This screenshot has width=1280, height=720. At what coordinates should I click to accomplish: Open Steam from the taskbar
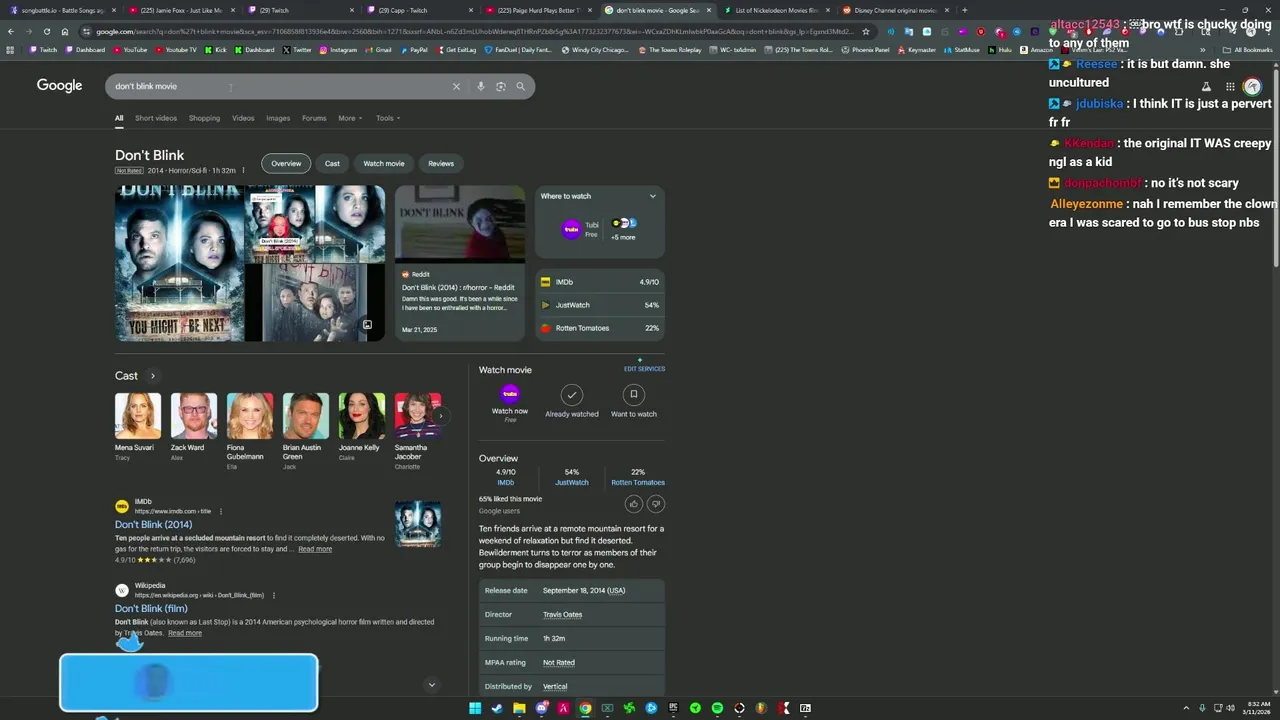497,708
